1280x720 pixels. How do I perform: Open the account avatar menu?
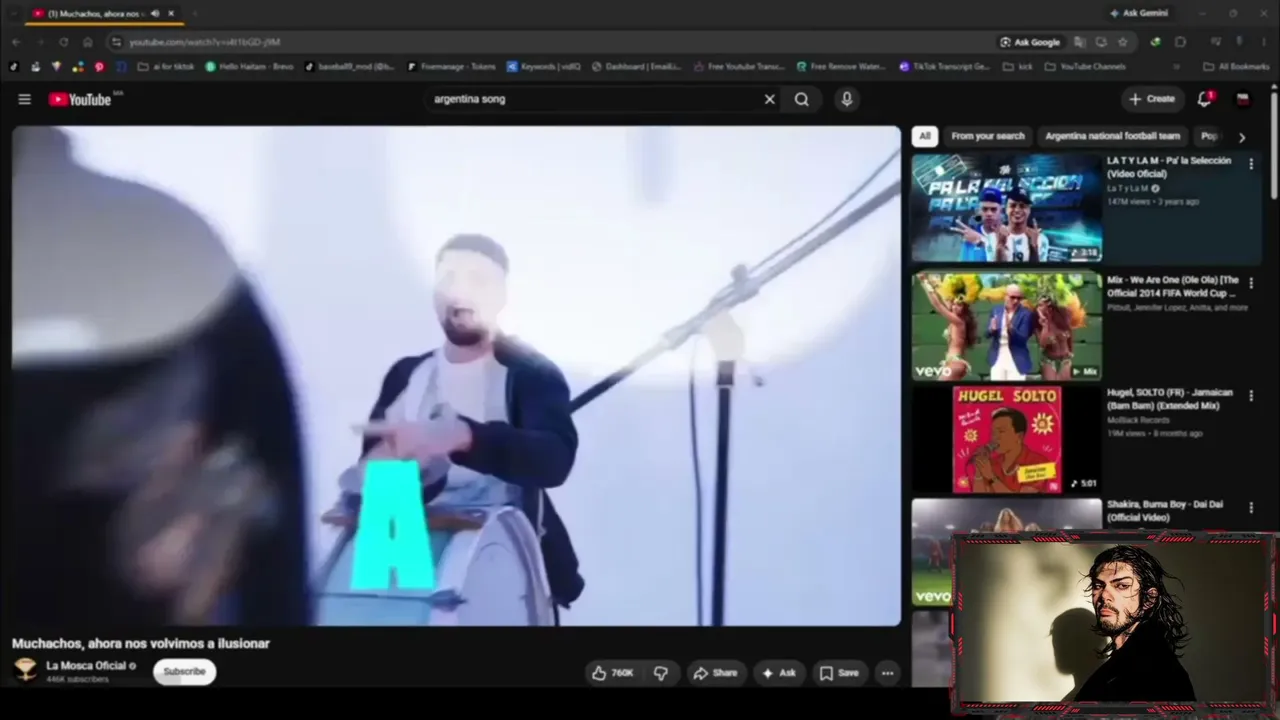(x=1243, y=99)
